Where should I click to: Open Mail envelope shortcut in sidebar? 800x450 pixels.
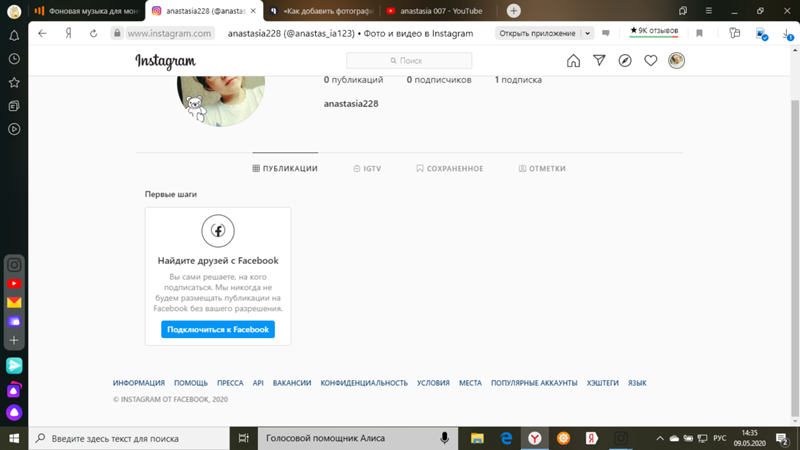tap(14, 303)
